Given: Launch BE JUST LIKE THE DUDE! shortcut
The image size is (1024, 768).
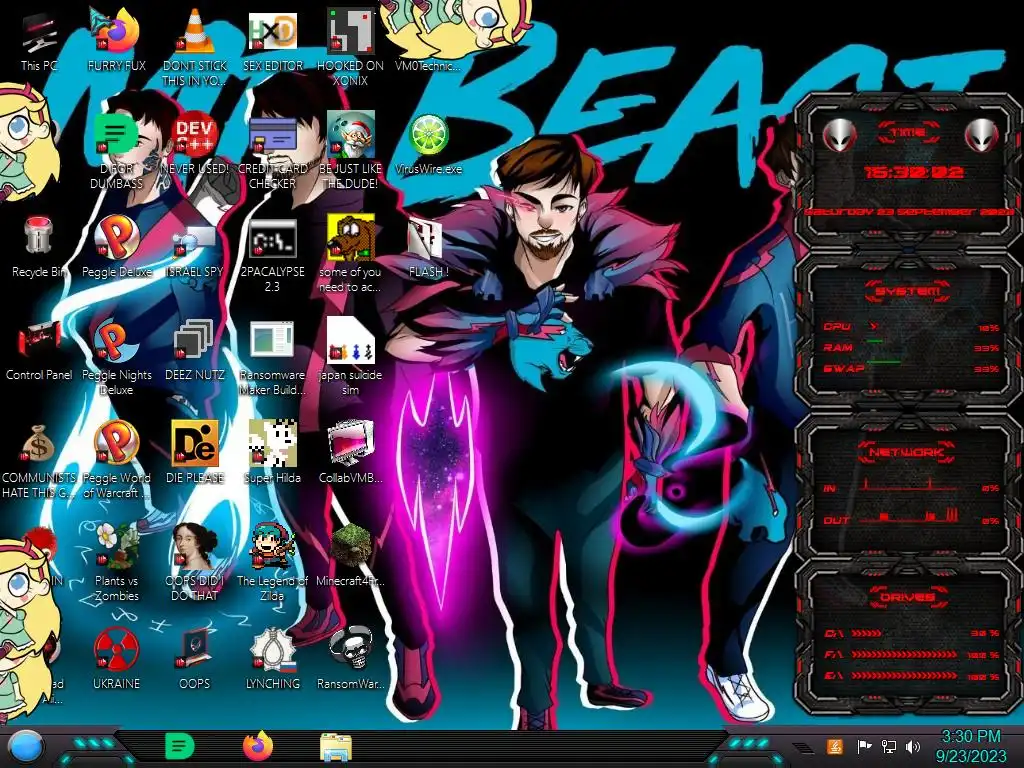Looking at the screenshot, I should pos(350,149).
